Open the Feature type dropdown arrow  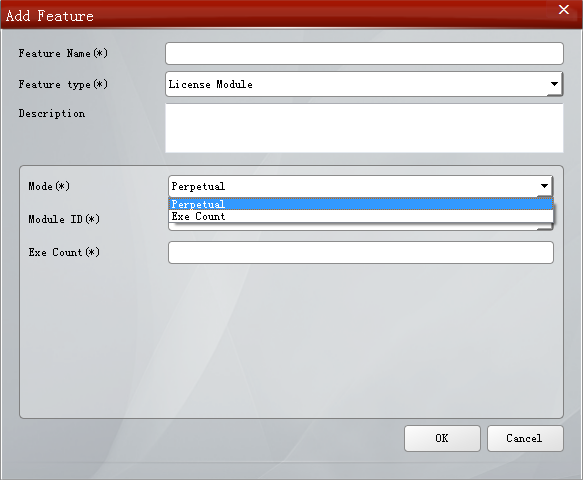(554, 84)
